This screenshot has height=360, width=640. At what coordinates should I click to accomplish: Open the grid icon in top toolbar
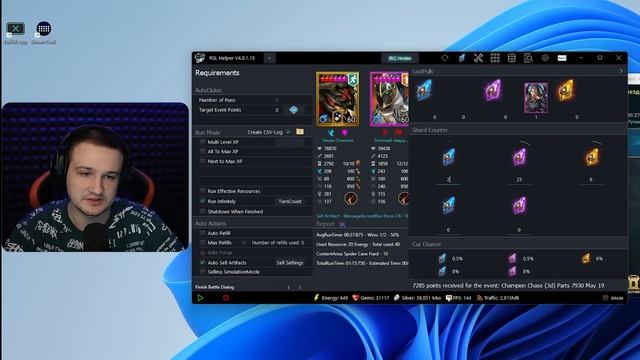495,58
